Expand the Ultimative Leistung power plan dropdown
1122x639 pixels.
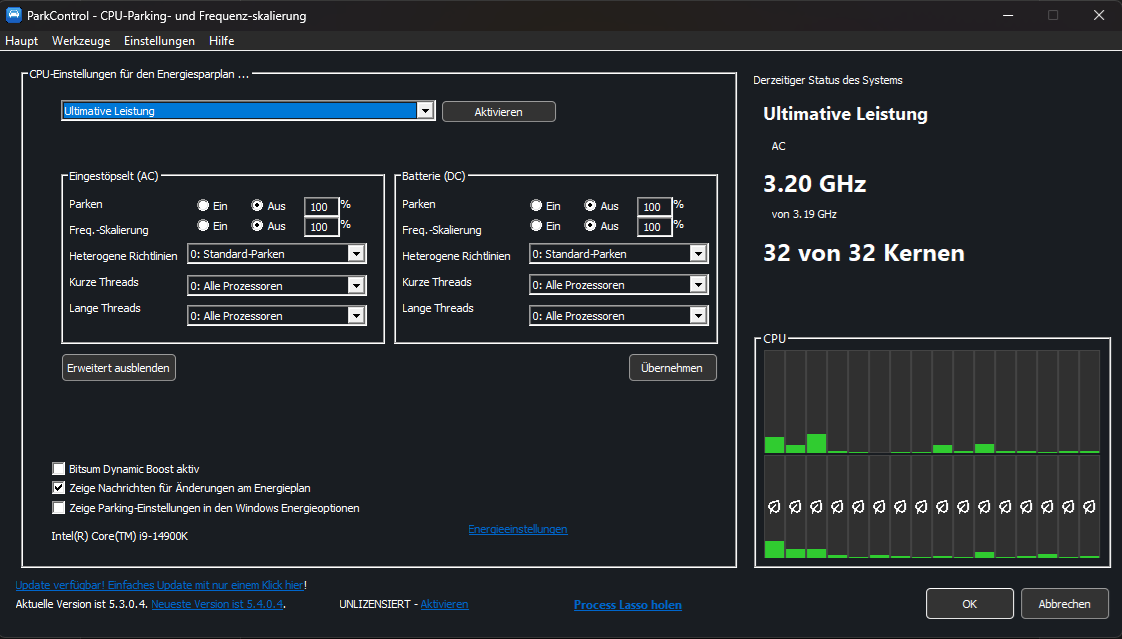(x=425, y=111)
